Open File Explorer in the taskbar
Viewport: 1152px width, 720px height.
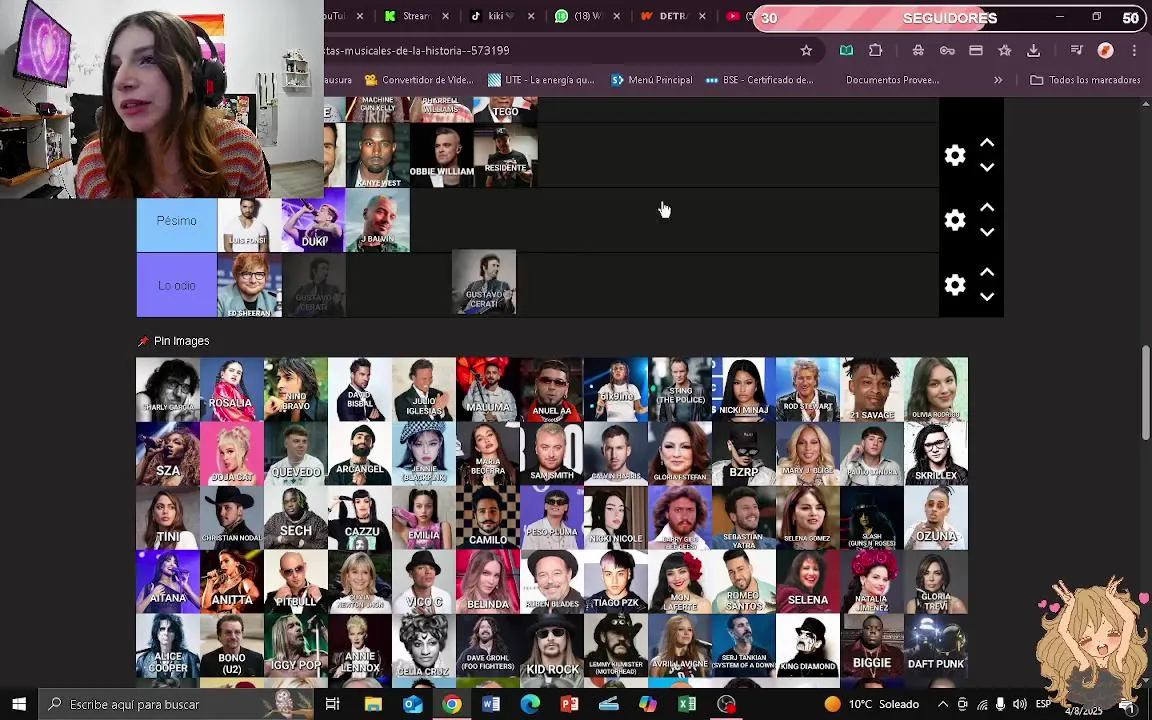point(373,704)
